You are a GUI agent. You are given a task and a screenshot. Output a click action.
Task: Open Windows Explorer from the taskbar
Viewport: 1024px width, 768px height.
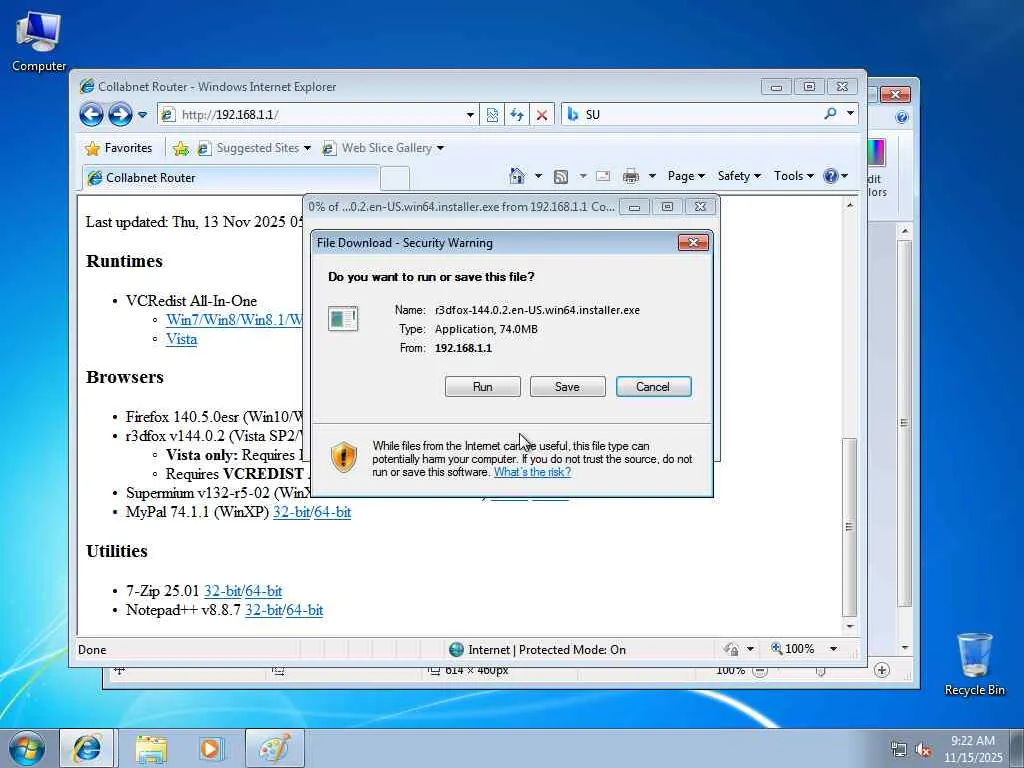pyautogui.click(x=151, y=749)
